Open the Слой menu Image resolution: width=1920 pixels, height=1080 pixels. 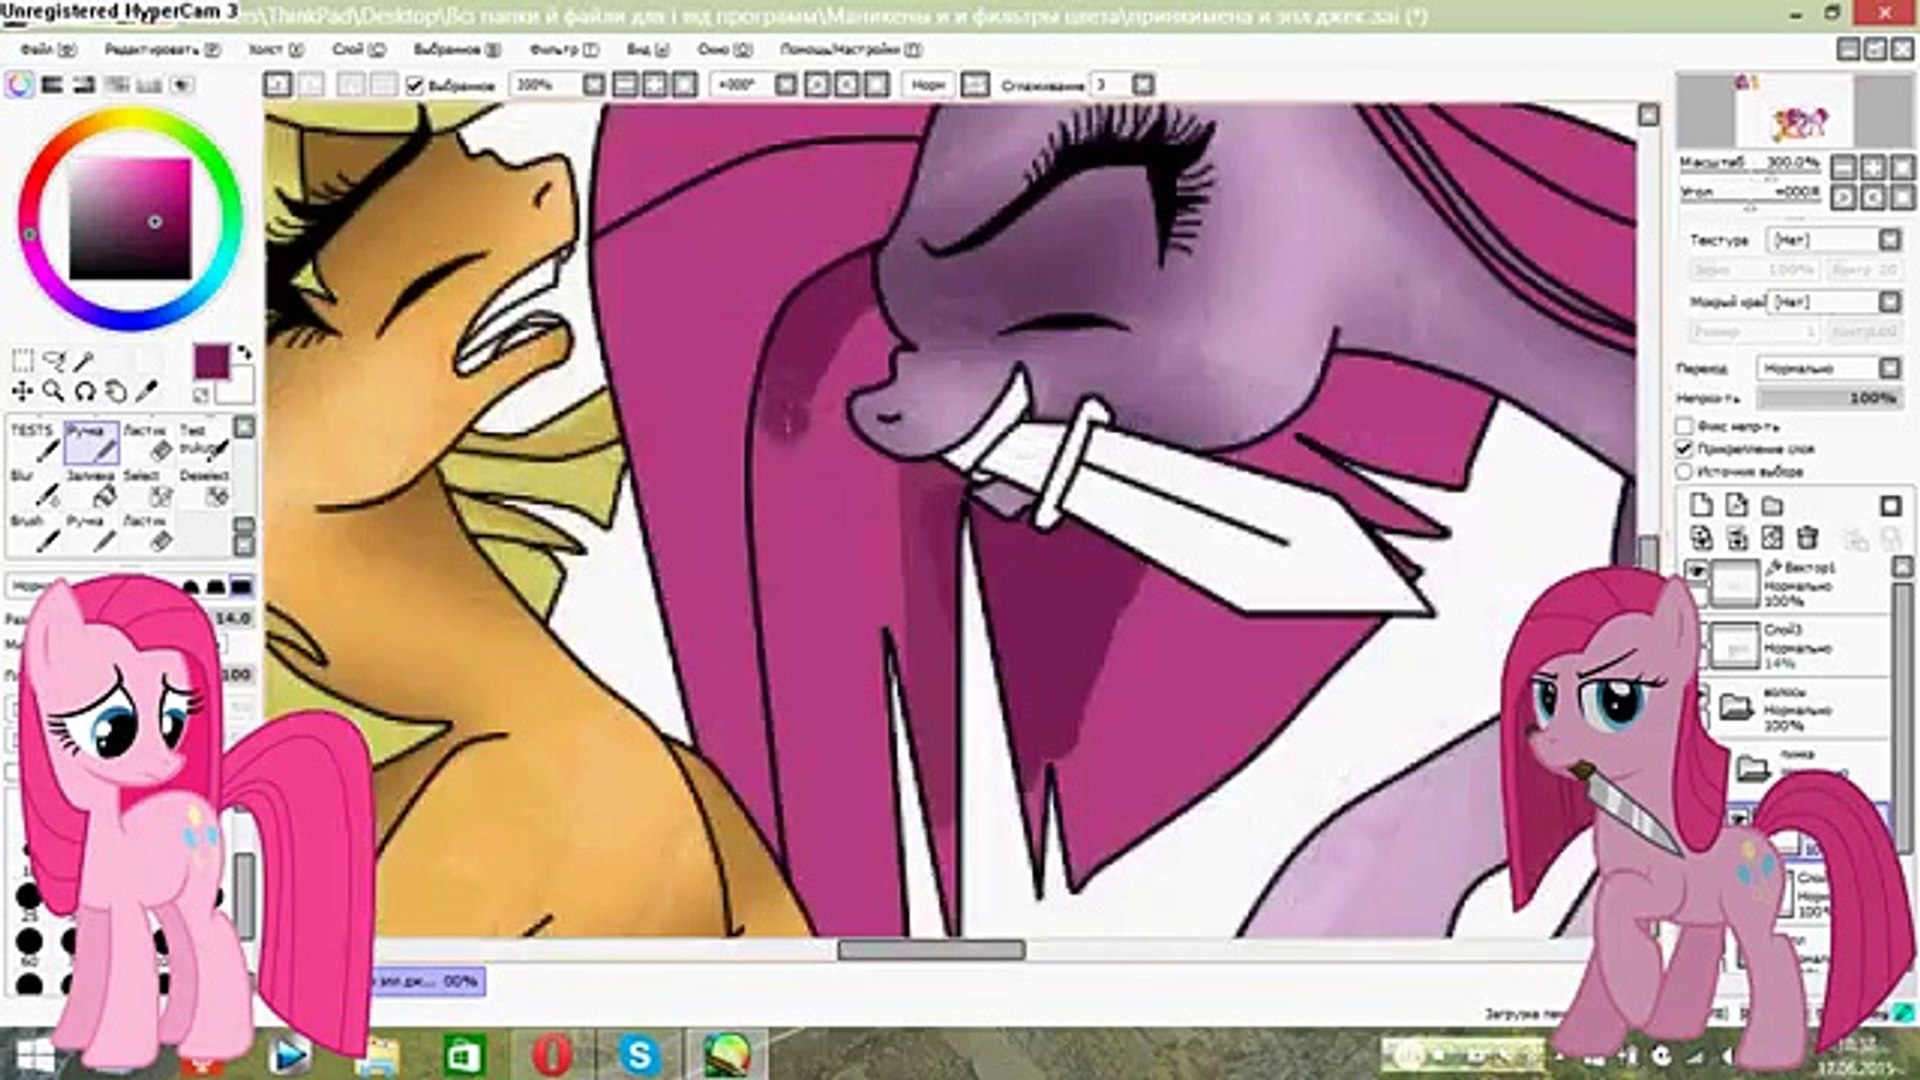pyautogui.click(x=358, y=49)
